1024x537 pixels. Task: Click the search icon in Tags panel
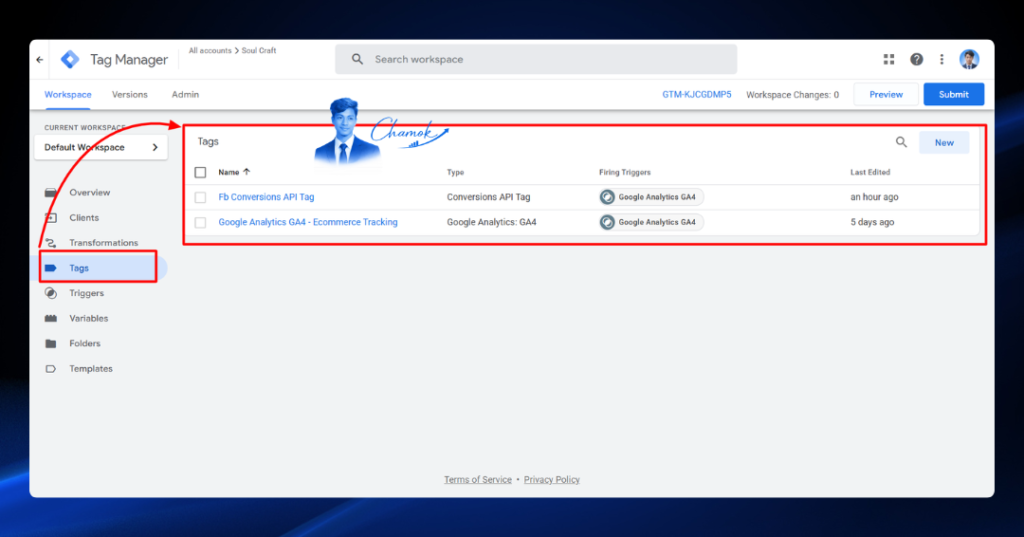click(x=901, y=142)
